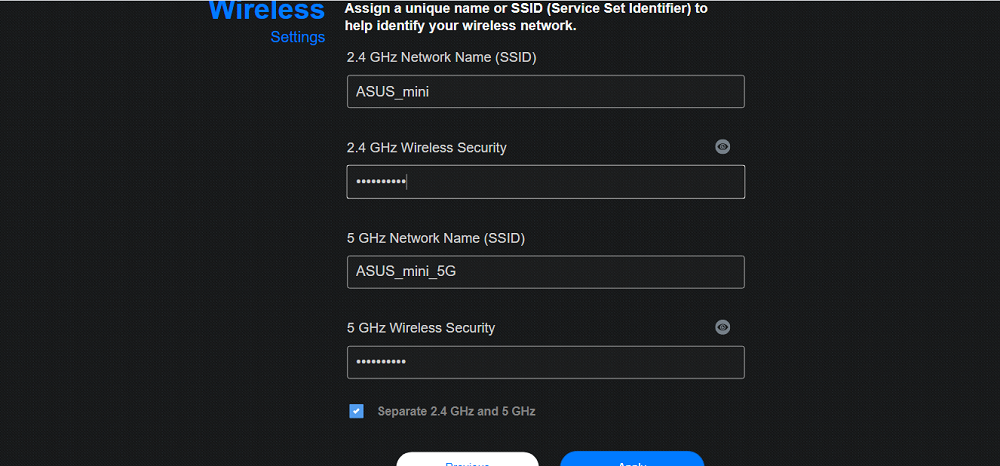Click the 'Assign a unique name or SSID' description line
The height and width of the screenshot is (466, 1000).
(526, 10)
